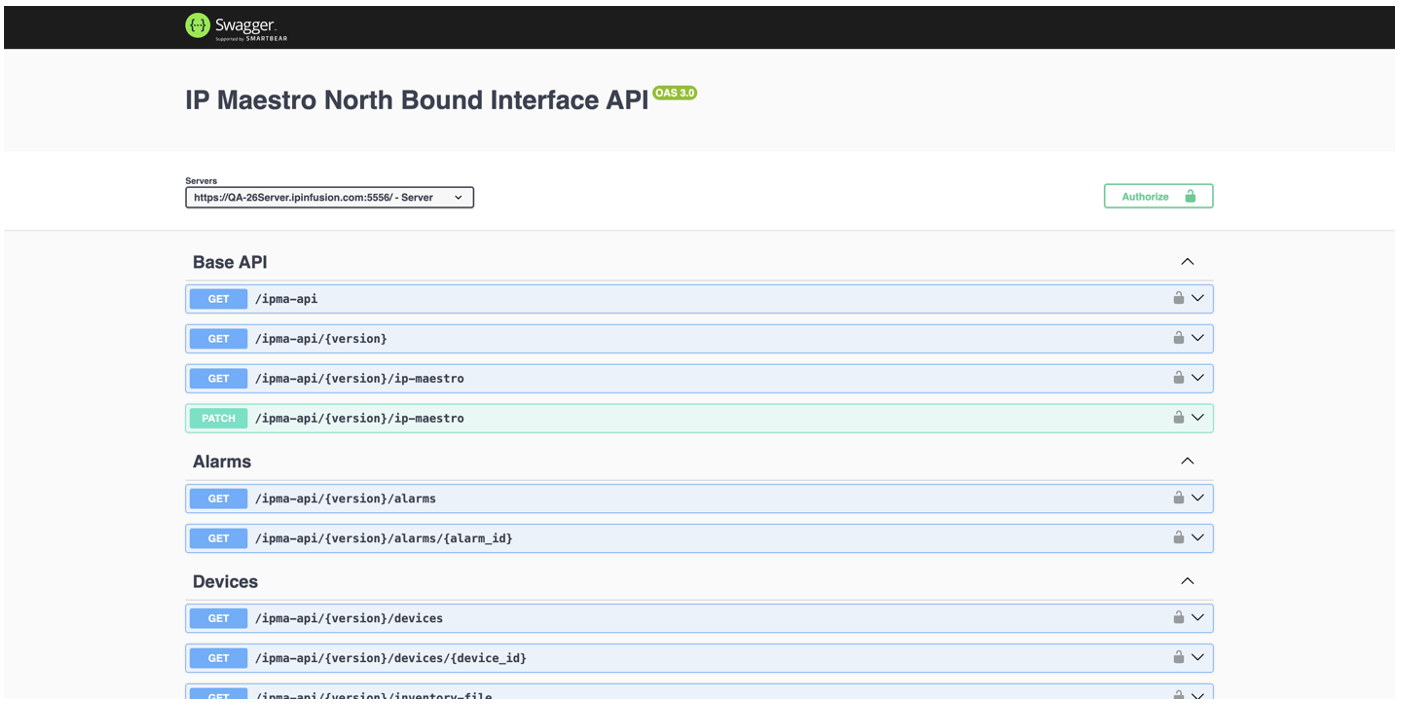Click the alarms/{alarm_id} path text
The image size is (1408, 726).
[384, 538]
